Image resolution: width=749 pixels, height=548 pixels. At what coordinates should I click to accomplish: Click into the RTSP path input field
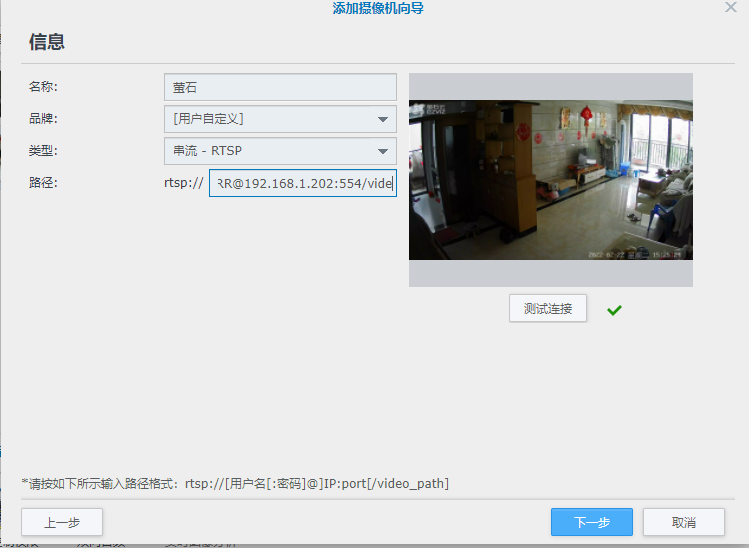(x=302, y=184)
